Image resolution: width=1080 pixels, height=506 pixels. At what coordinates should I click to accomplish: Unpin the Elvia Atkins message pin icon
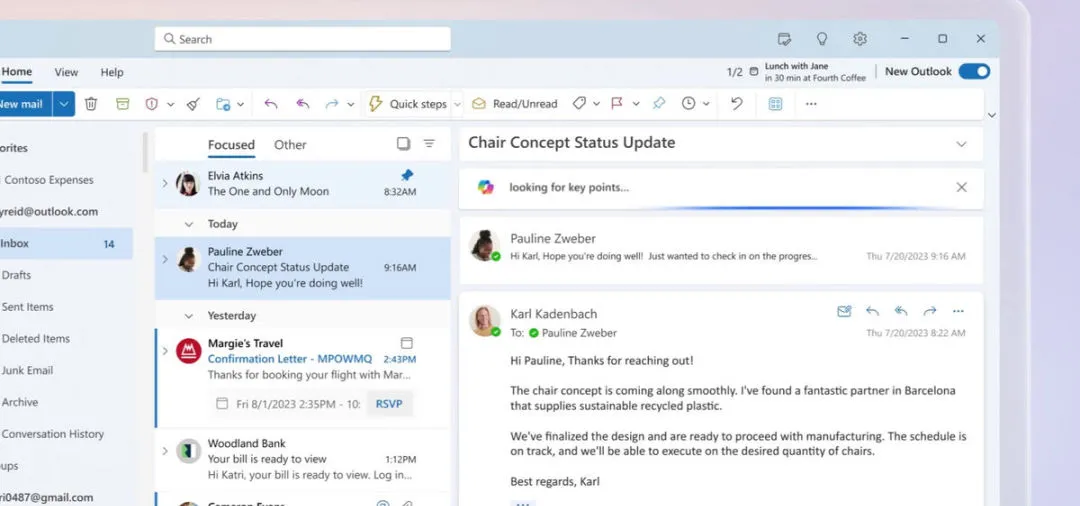(x=407, y=176)
